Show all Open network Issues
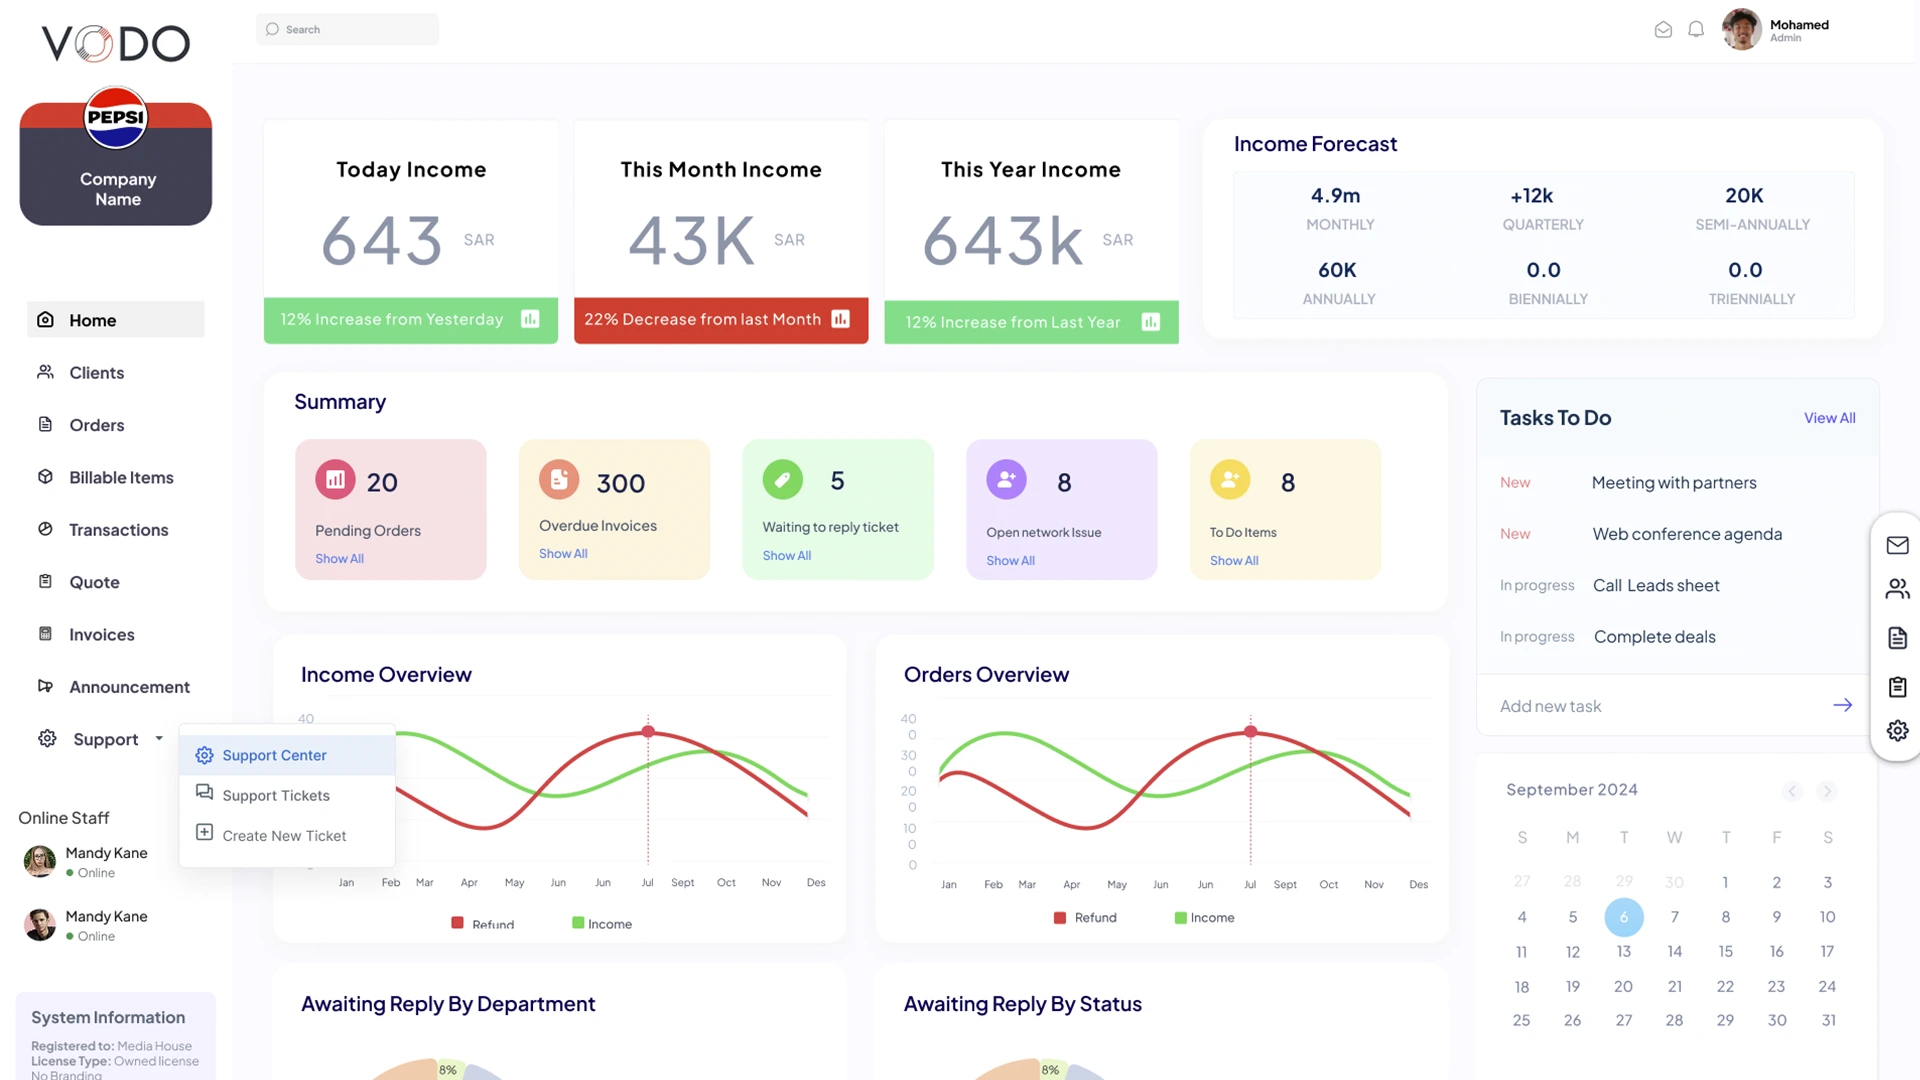Viewport: 1920px width, 1080px height. tap(1010, 560)
